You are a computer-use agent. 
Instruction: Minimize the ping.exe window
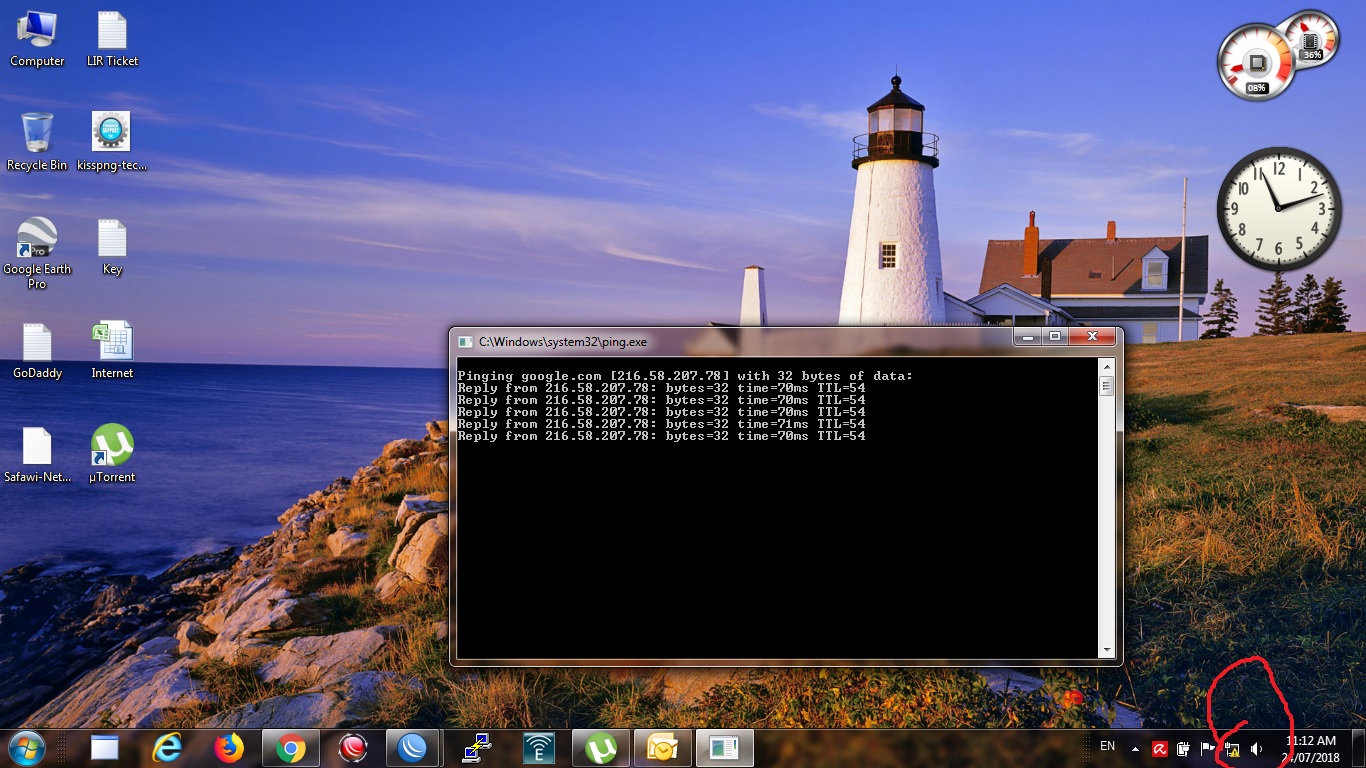(x=1028, y=337)
